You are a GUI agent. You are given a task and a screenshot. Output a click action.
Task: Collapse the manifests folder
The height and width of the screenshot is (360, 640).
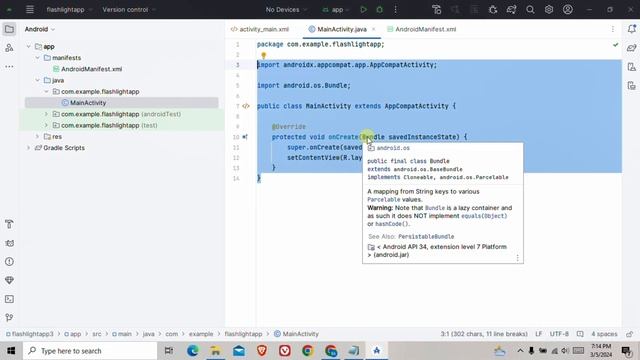(x=38, y=58)
